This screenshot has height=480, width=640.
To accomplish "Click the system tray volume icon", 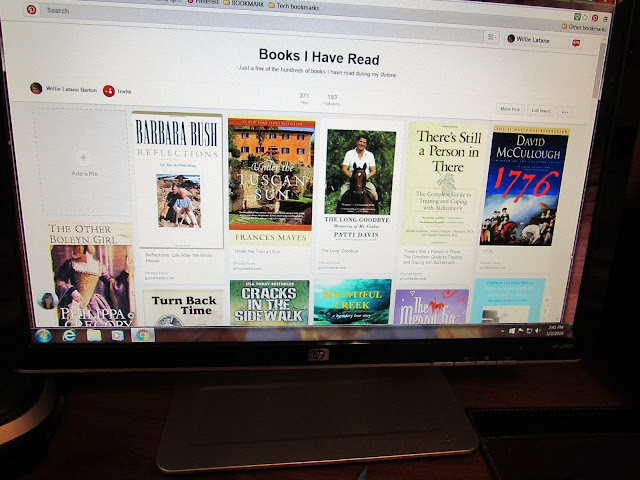I will [x=538, y=330].
